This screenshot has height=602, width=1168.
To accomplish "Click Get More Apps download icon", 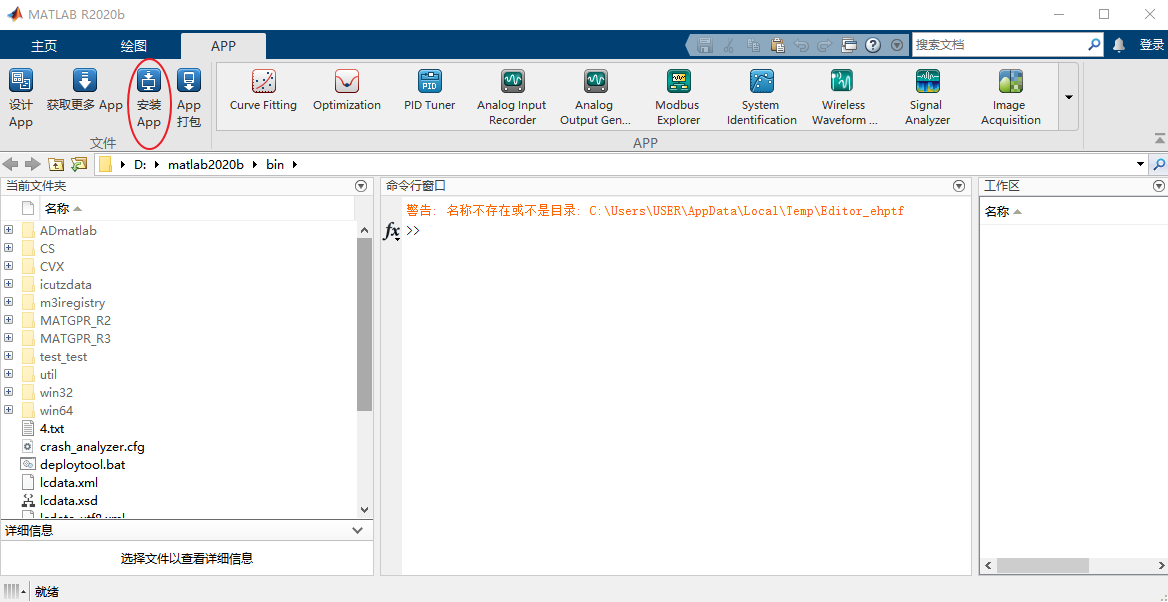I will click(84, 80).
